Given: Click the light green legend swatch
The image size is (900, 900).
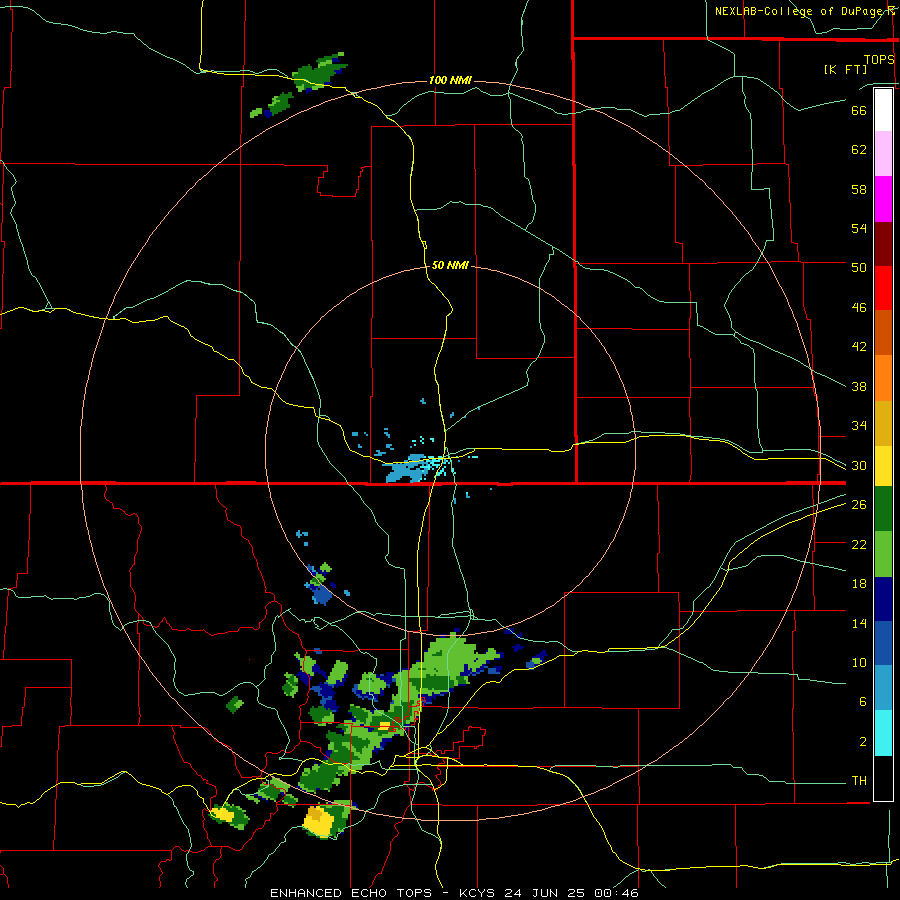Looking at the screenshot, I should click(883, 554).
